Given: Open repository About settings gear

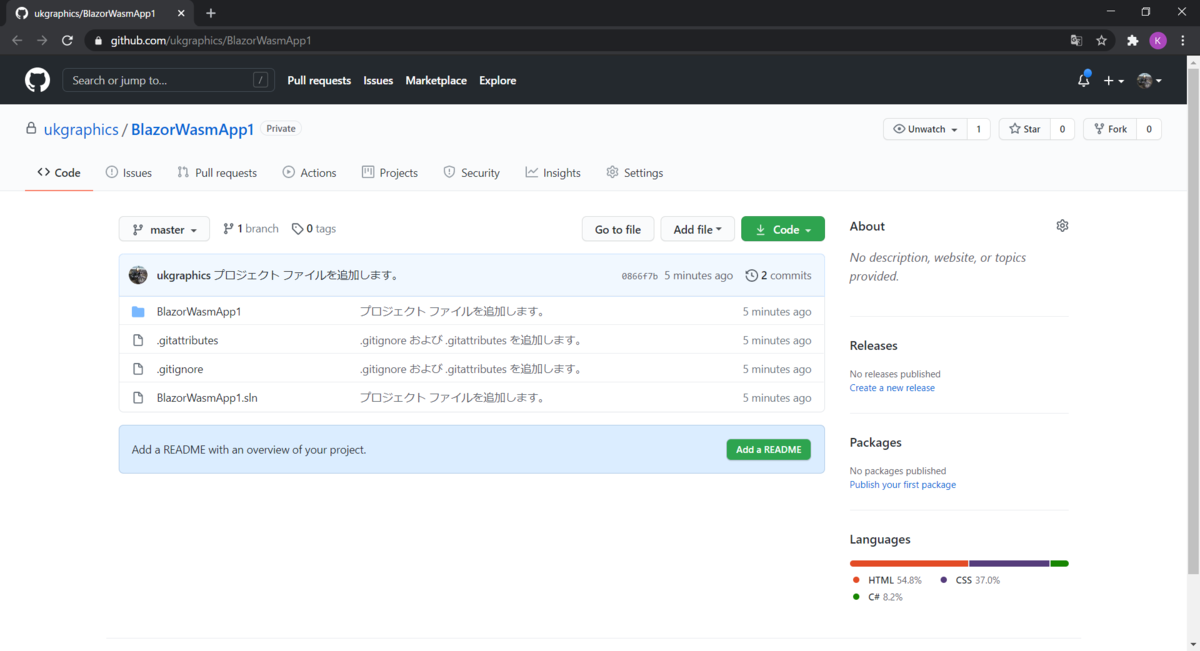Looking at the screenshot, I should [1062, 226].
